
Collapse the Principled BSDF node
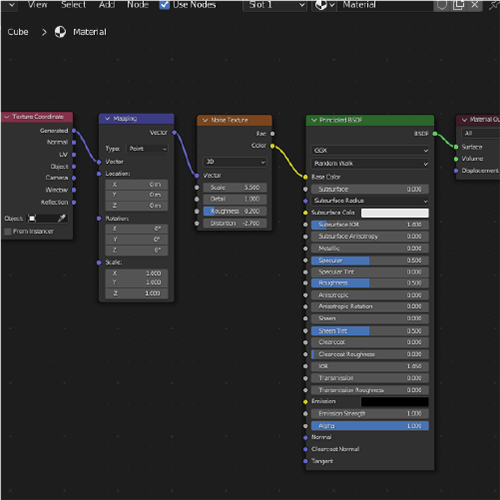click(x=314, y=120)
